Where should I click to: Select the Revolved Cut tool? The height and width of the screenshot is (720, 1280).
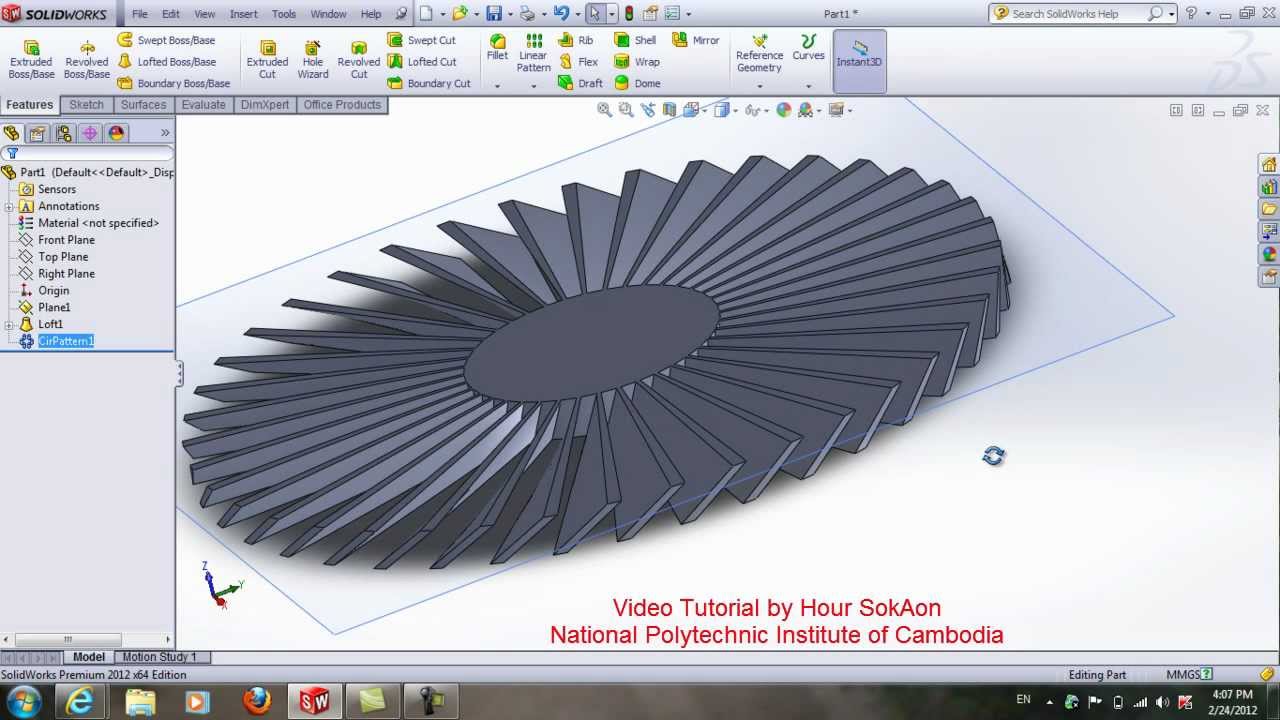[359, 60]
